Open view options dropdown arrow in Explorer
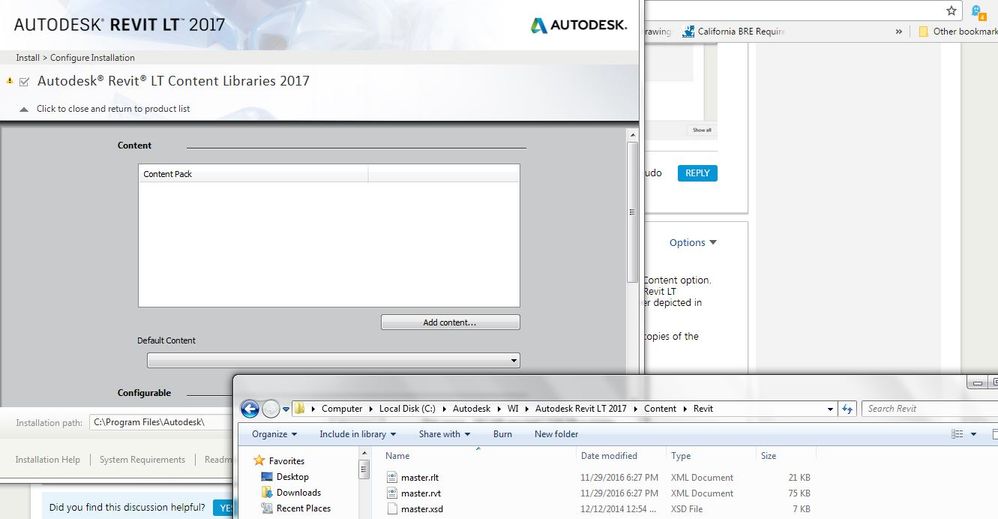This screenshot has height=519, width=998. pos(973,434)
